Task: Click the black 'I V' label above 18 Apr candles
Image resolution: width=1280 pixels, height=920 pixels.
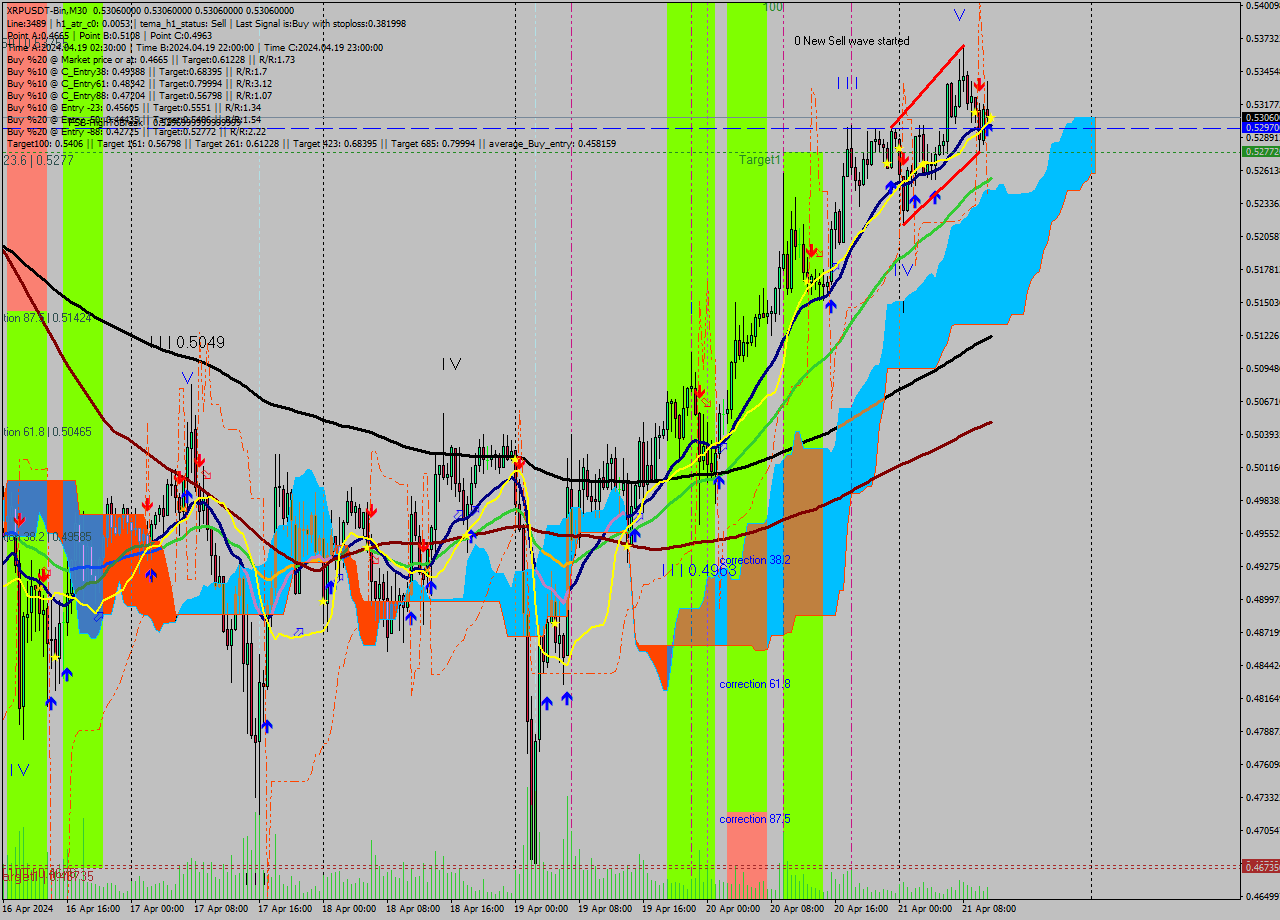Action: (451, 365)
